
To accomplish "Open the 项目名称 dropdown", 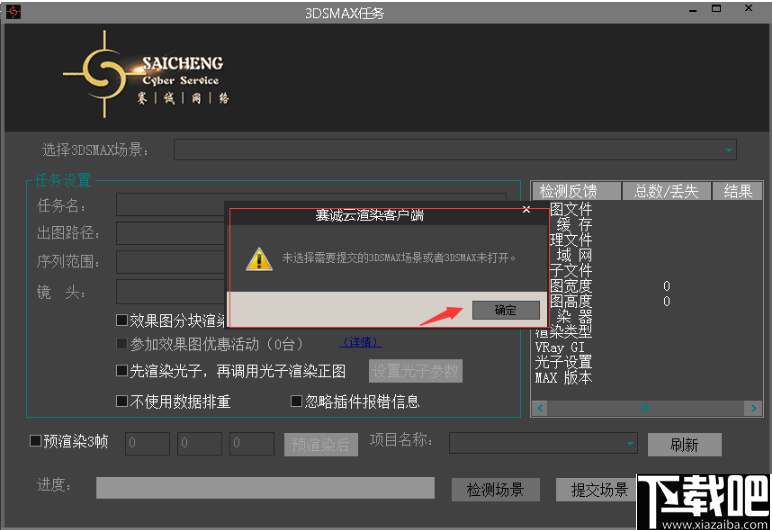I will [630, 444].
